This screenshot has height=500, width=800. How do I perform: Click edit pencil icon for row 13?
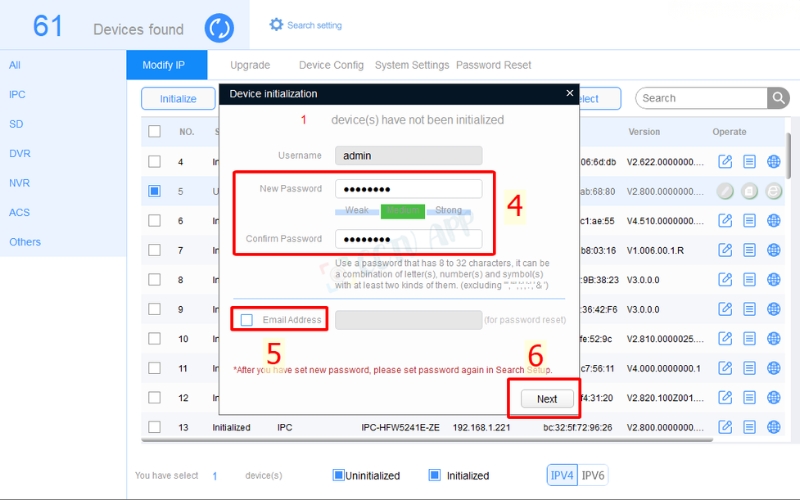click(725, 427)
